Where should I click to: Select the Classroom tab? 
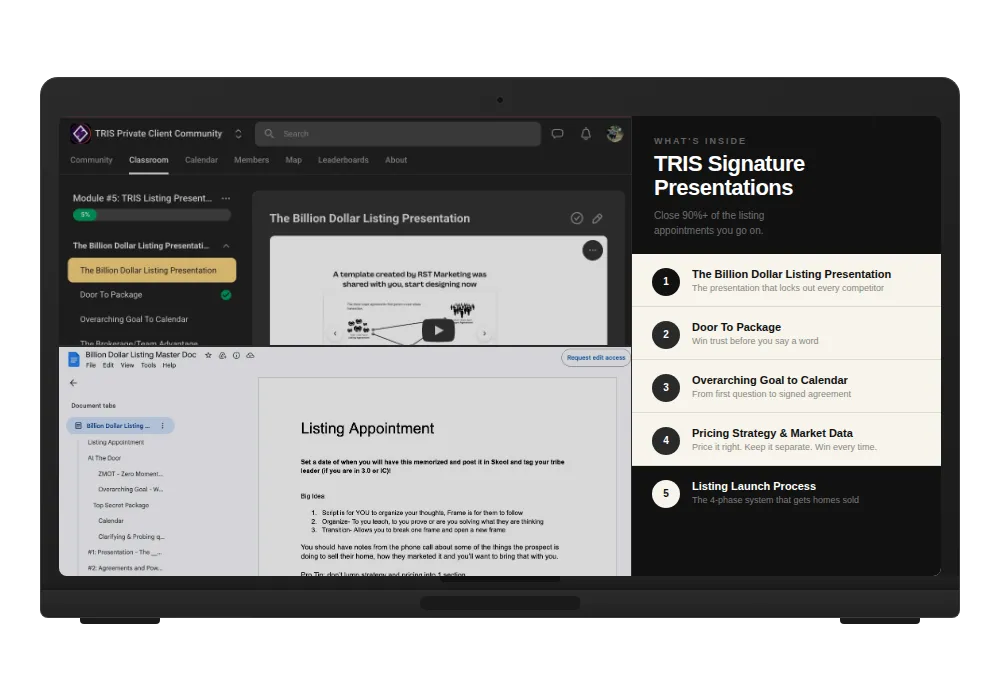coord(149,160)
